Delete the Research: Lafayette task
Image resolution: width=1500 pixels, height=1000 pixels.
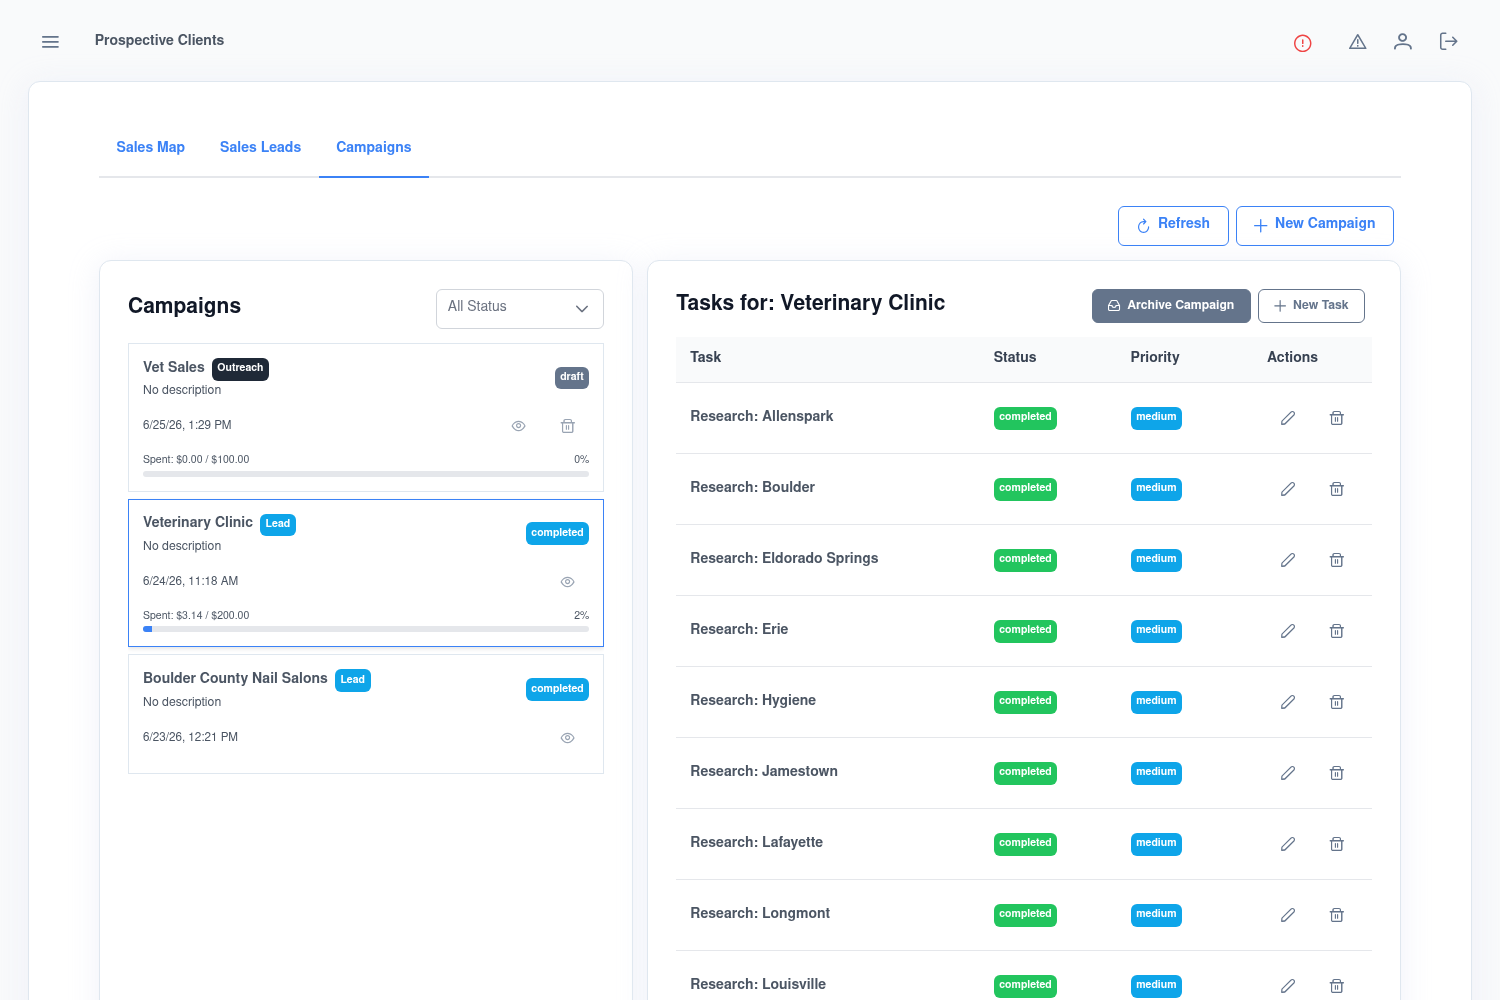coord(1336,844)
